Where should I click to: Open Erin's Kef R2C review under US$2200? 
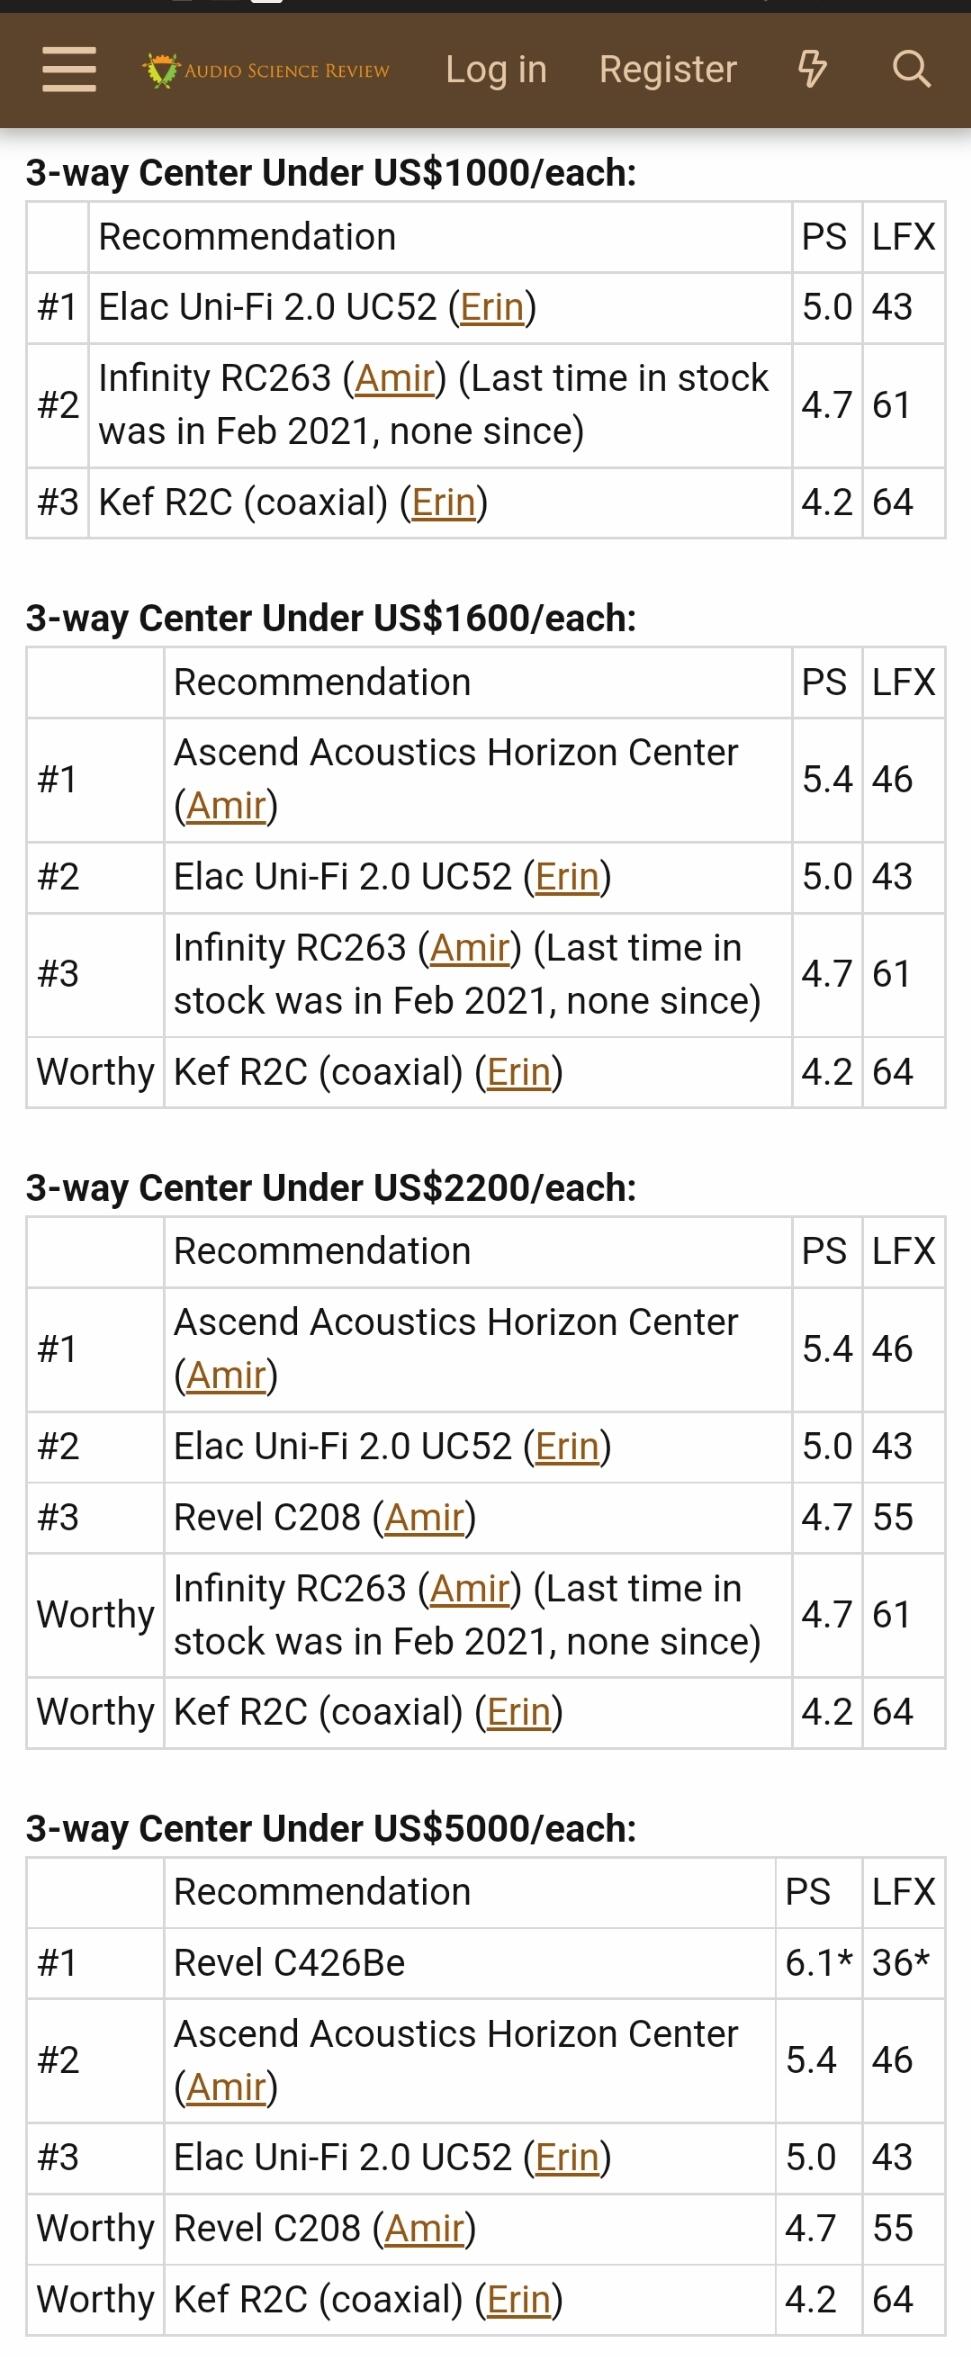pyautogui.click(x=519, y=1711)
